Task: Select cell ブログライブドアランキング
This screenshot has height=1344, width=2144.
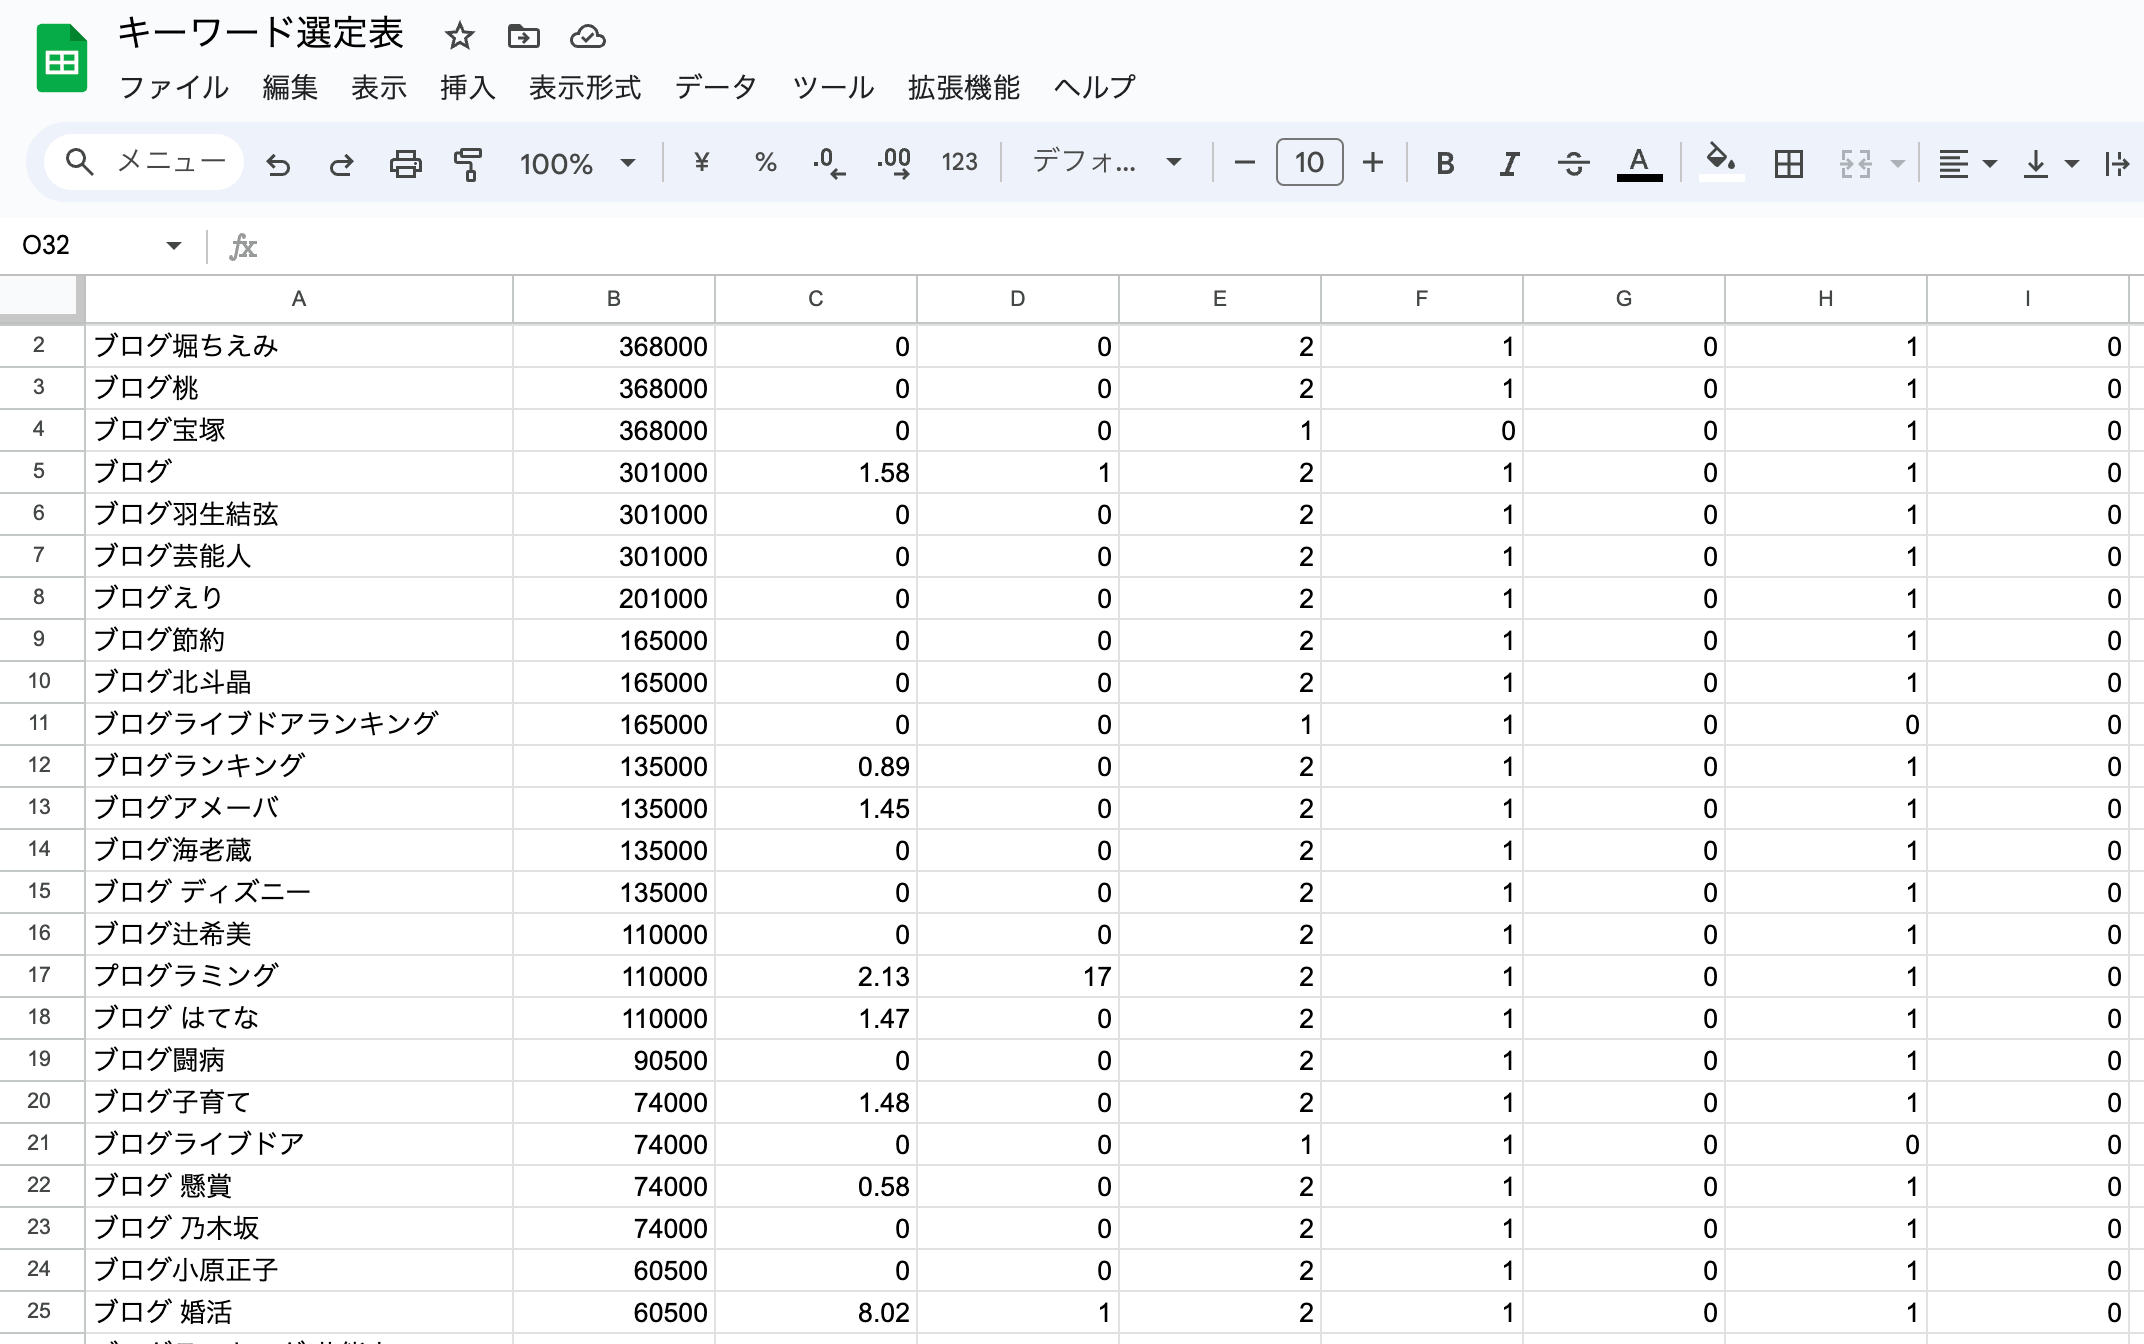Action: 298,724
